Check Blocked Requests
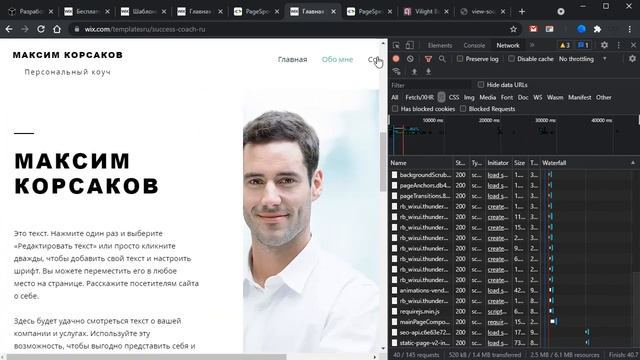 pyautogui.click(x=463, y=109)
